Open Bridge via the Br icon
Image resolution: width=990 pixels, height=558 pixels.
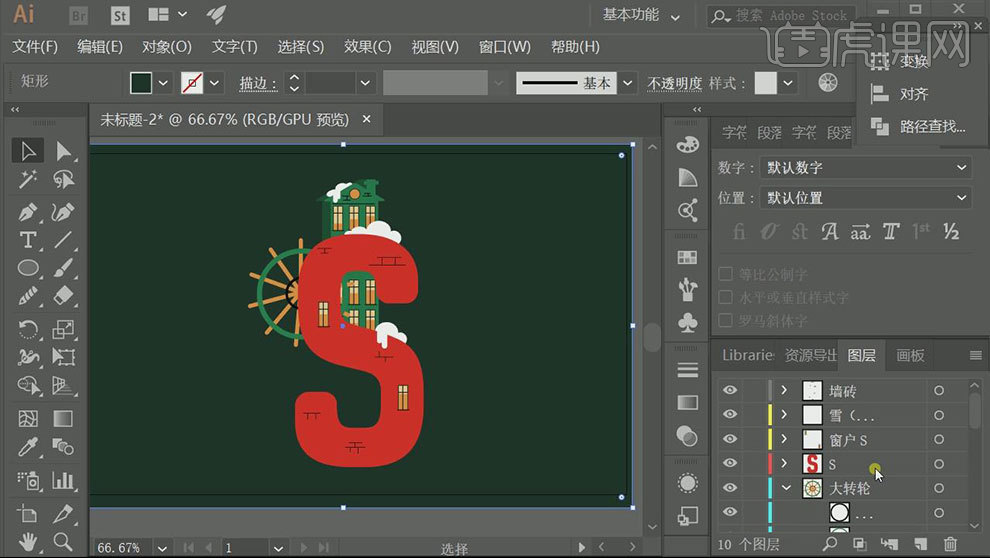point(79,15)
